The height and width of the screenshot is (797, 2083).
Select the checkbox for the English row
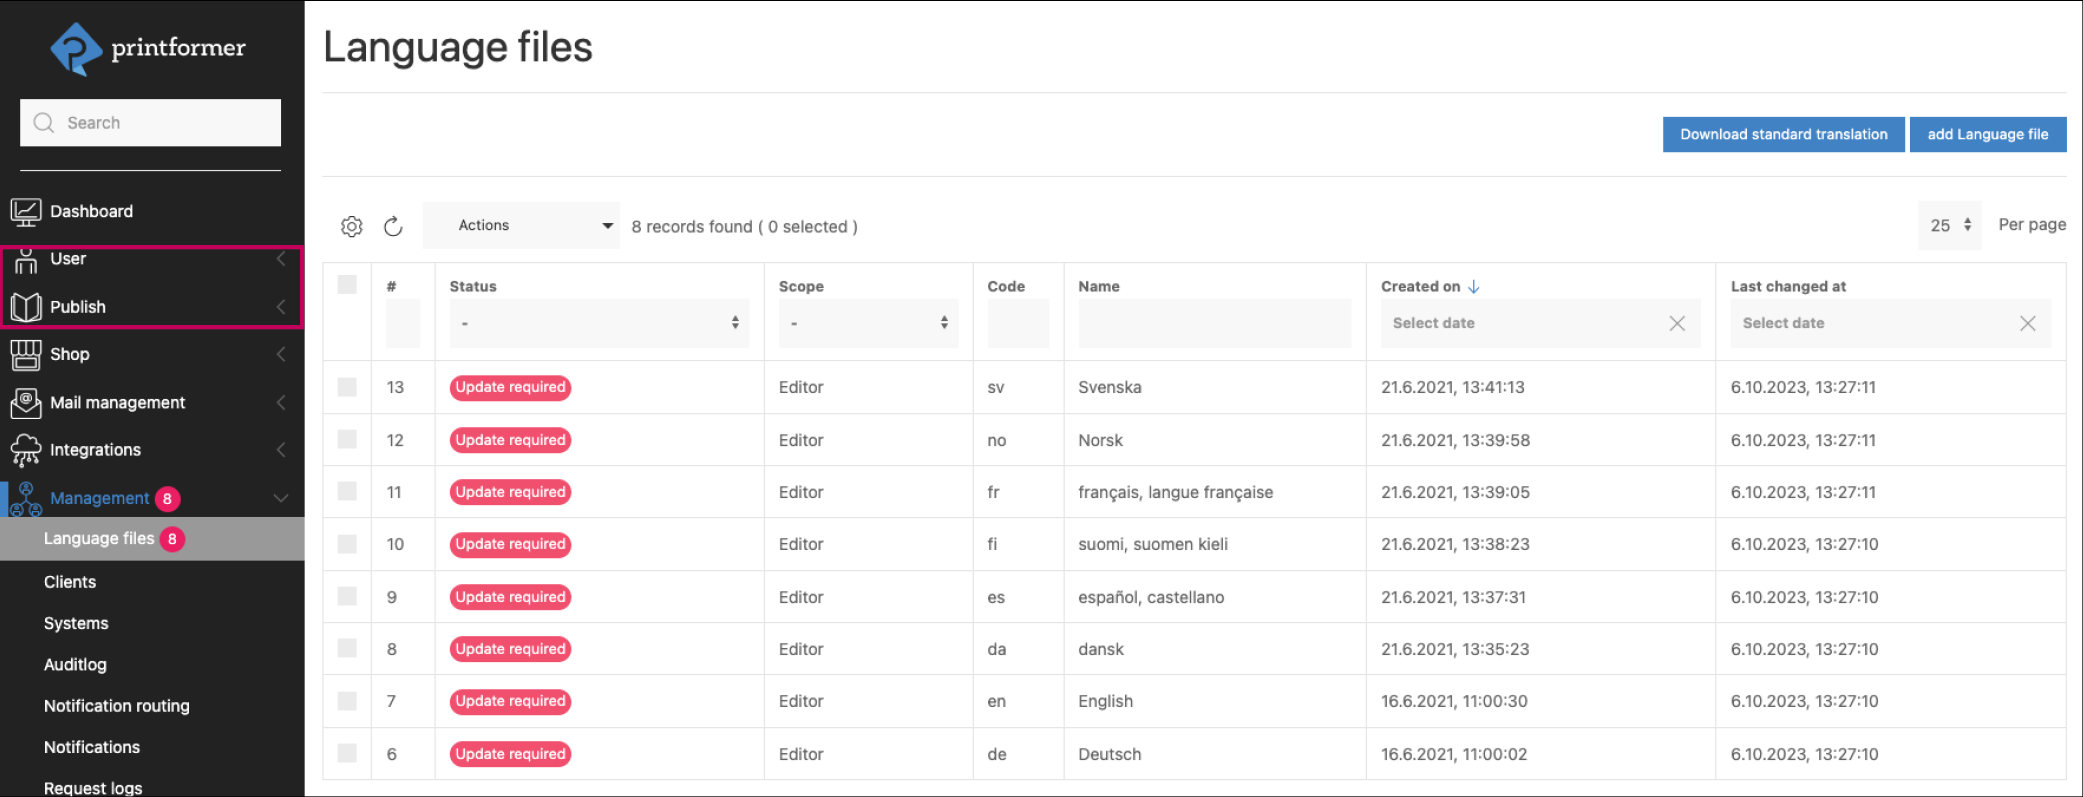[347, 701]
